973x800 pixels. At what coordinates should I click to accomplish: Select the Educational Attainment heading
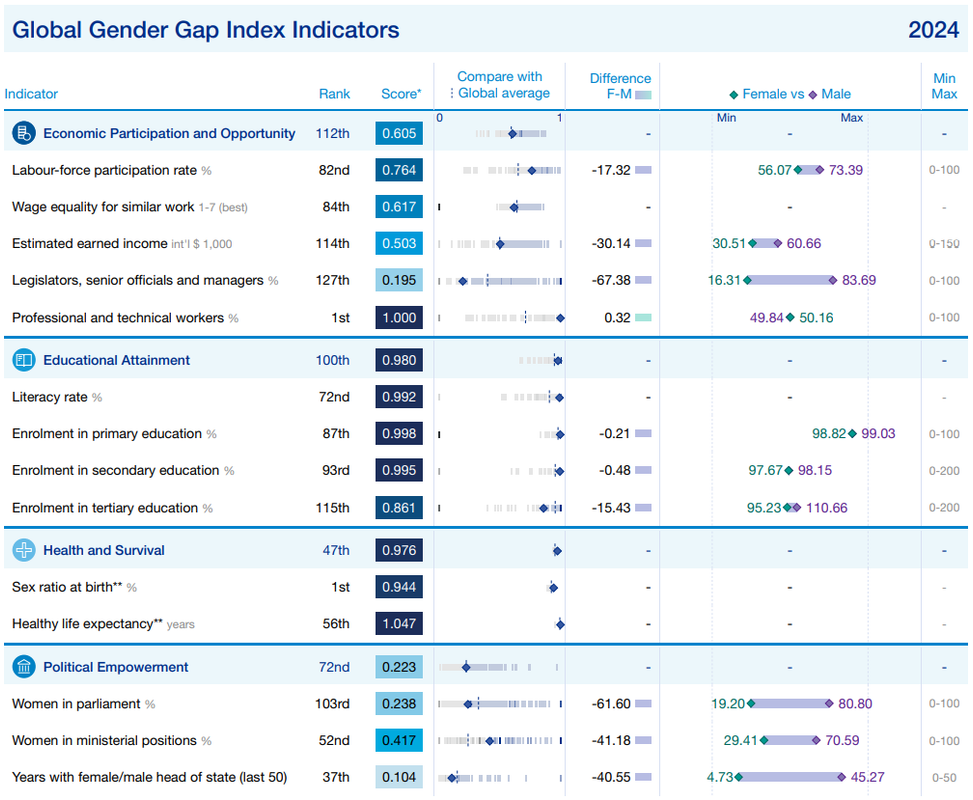tap(116, 360)
